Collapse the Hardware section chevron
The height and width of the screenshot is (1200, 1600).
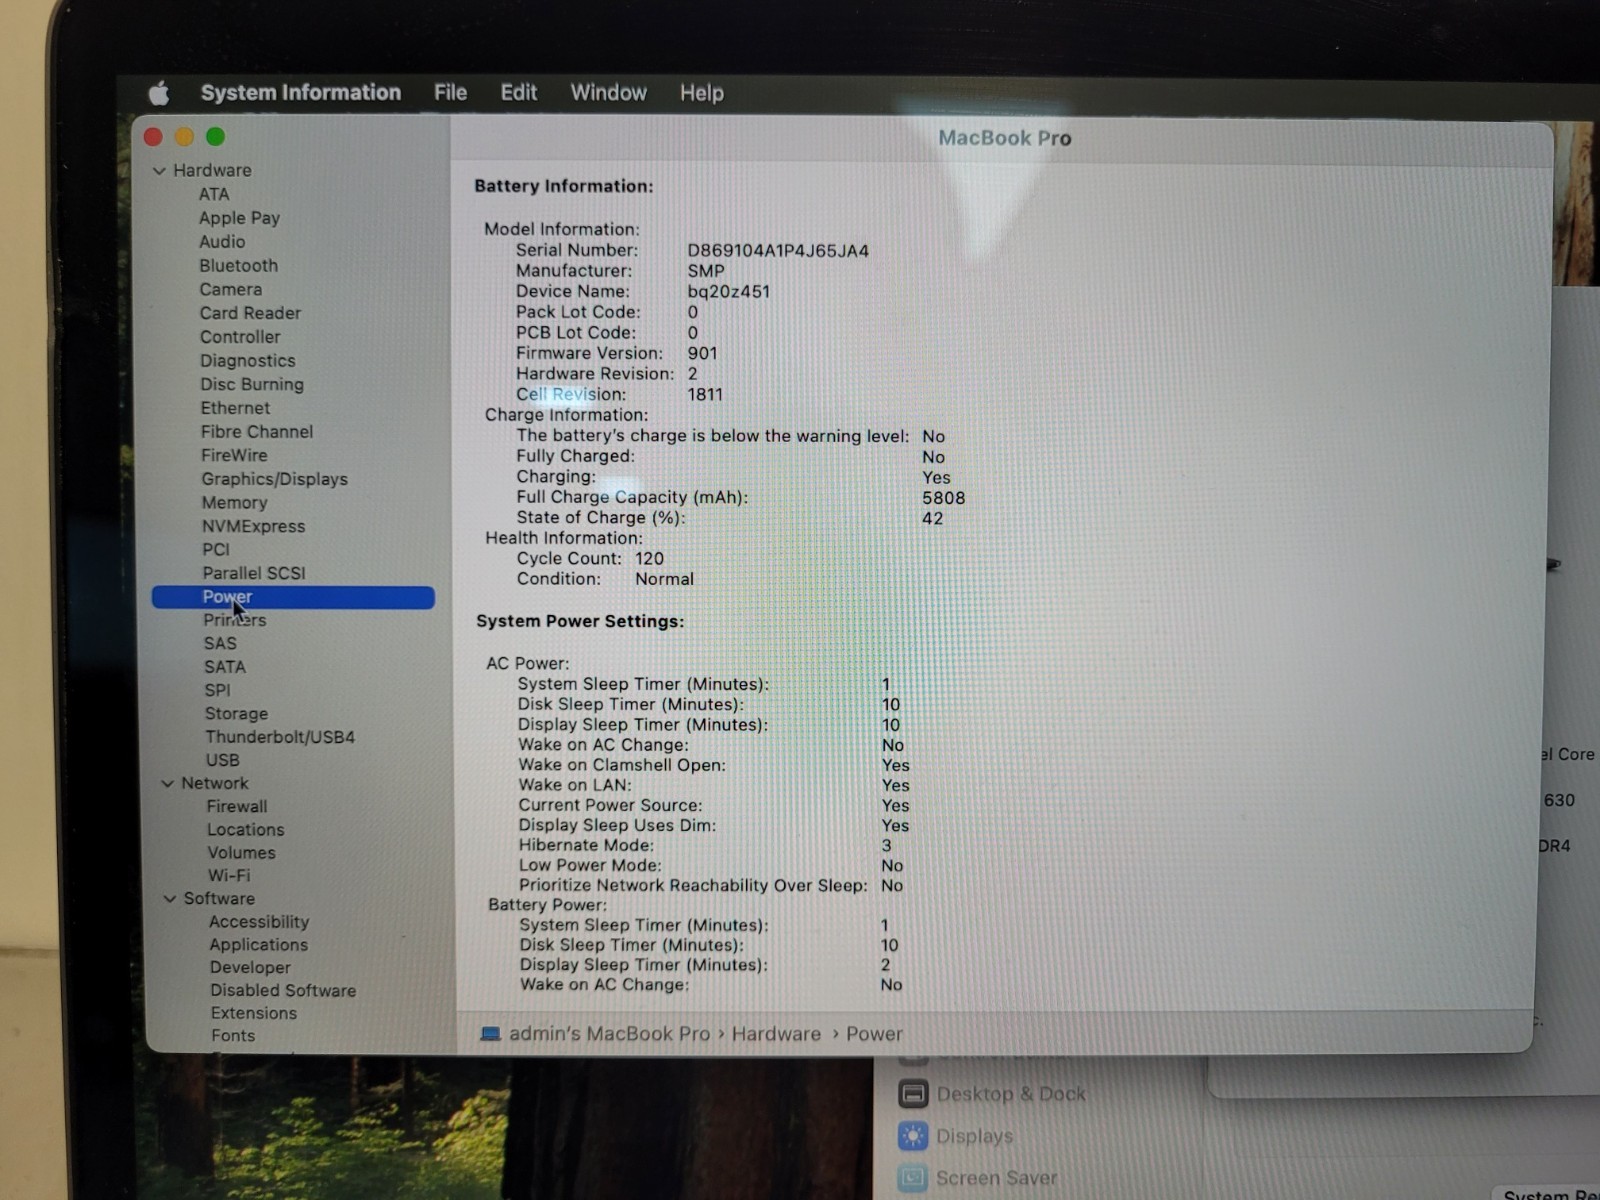click(x=159, y=171)
